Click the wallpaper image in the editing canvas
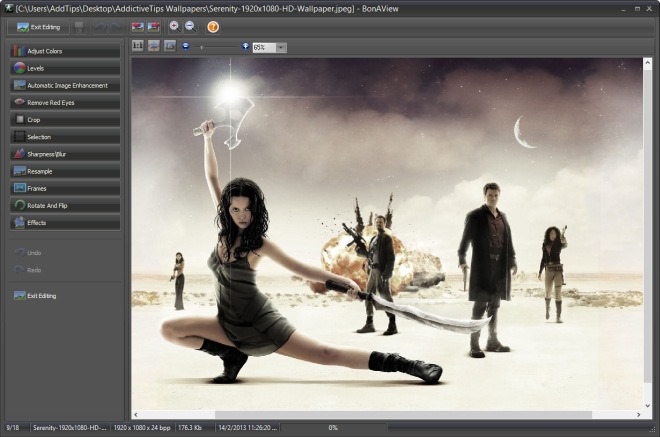The image size is (660, 437). (387, 234)
